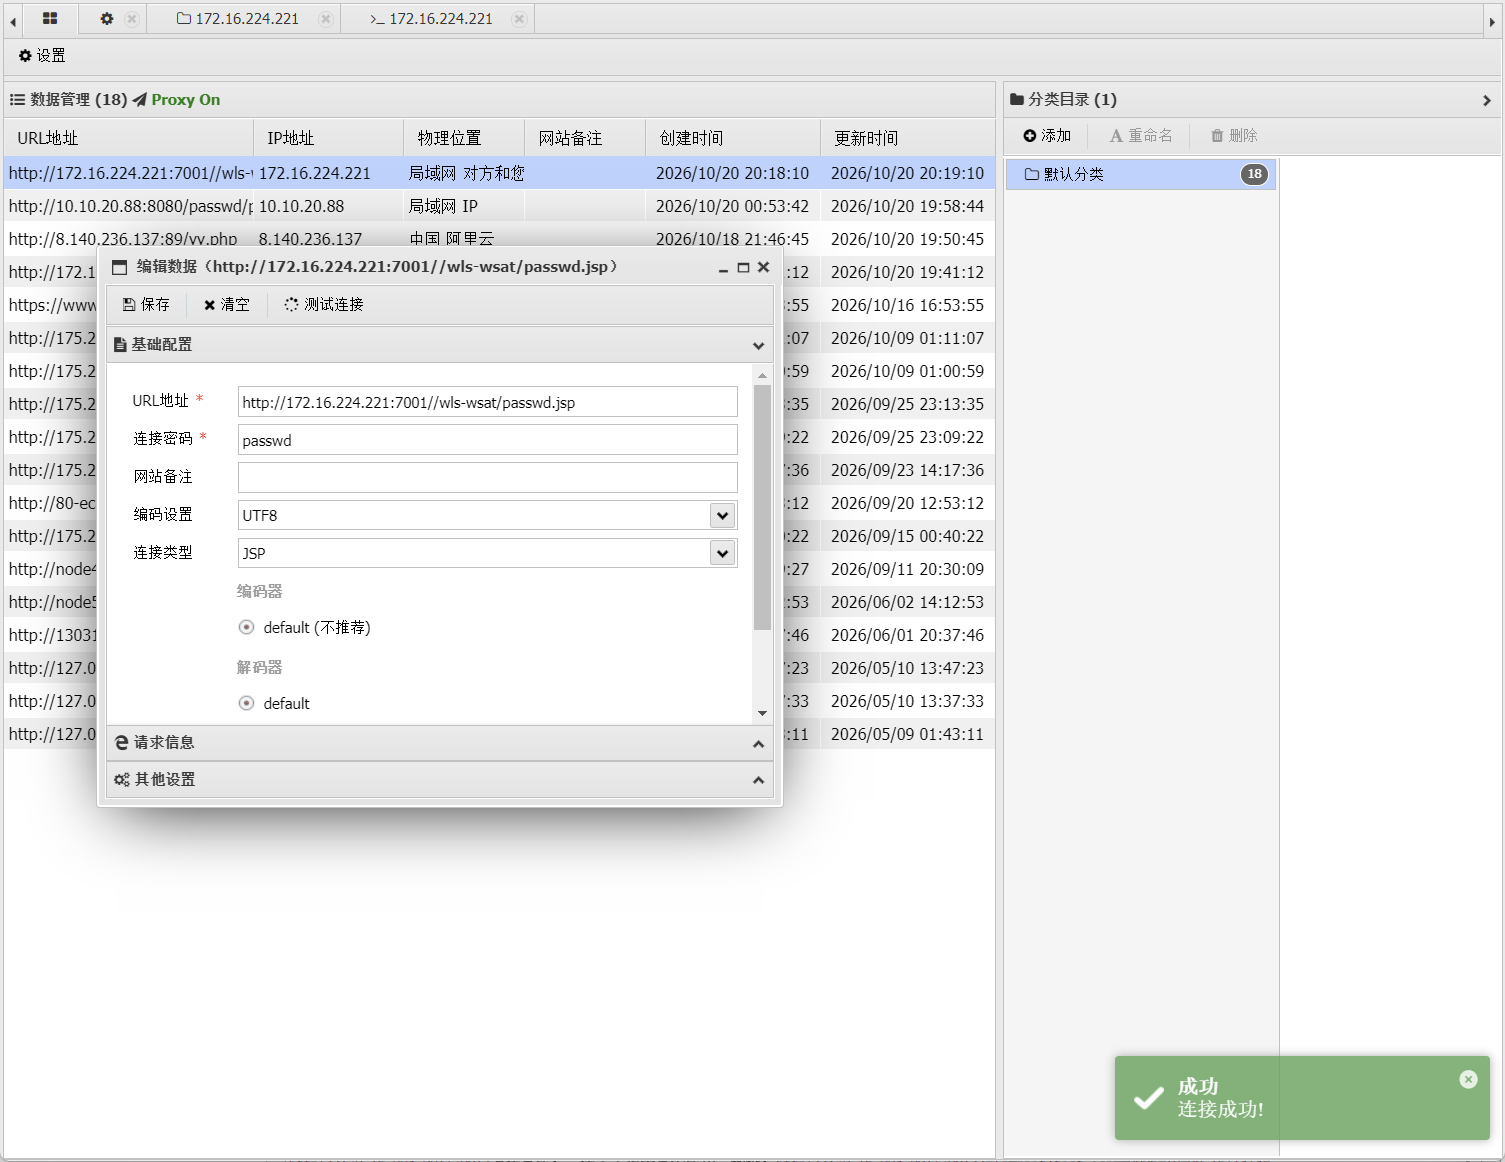Sort by the URL地址 column header
This screenshot has height=1162, width=1505.
coord(129,139)
